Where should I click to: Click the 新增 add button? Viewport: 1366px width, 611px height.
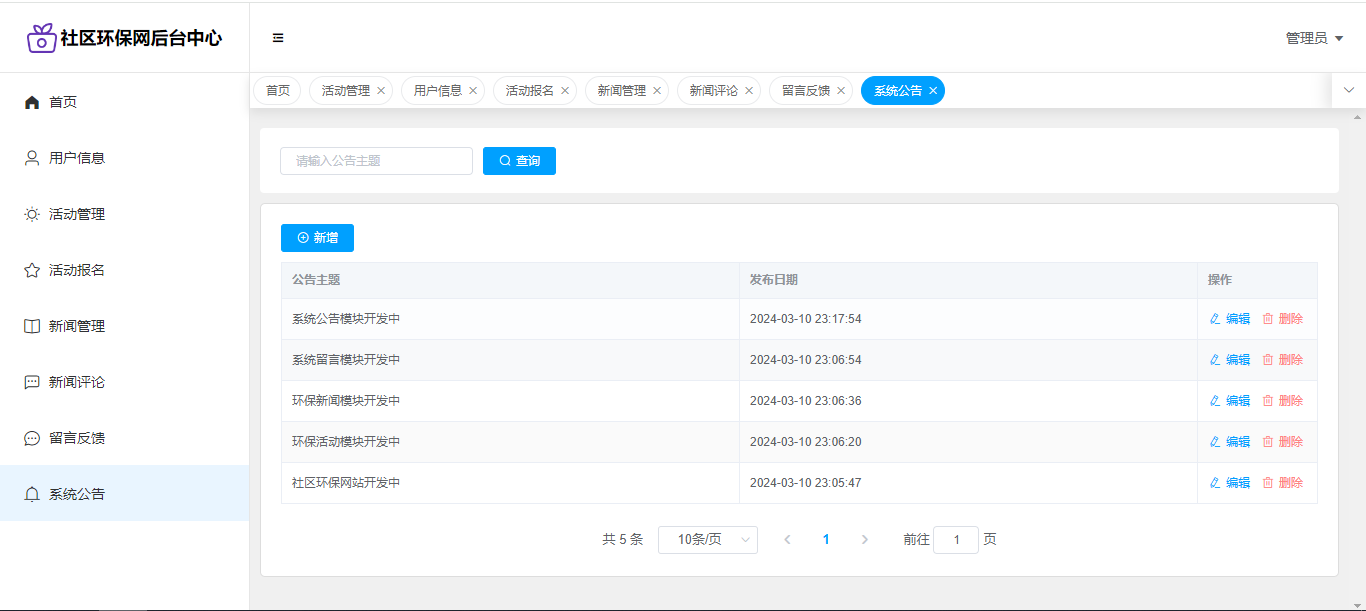pos(317,238)
